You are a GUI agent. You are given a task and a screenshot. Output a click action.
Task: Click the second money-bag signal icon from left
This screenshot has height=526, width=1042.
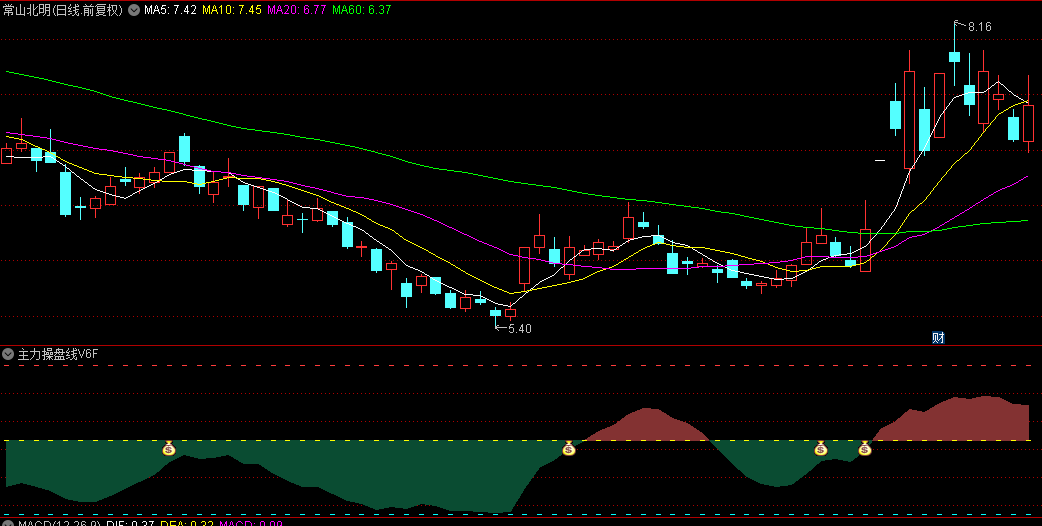click(x=568, y=449)
